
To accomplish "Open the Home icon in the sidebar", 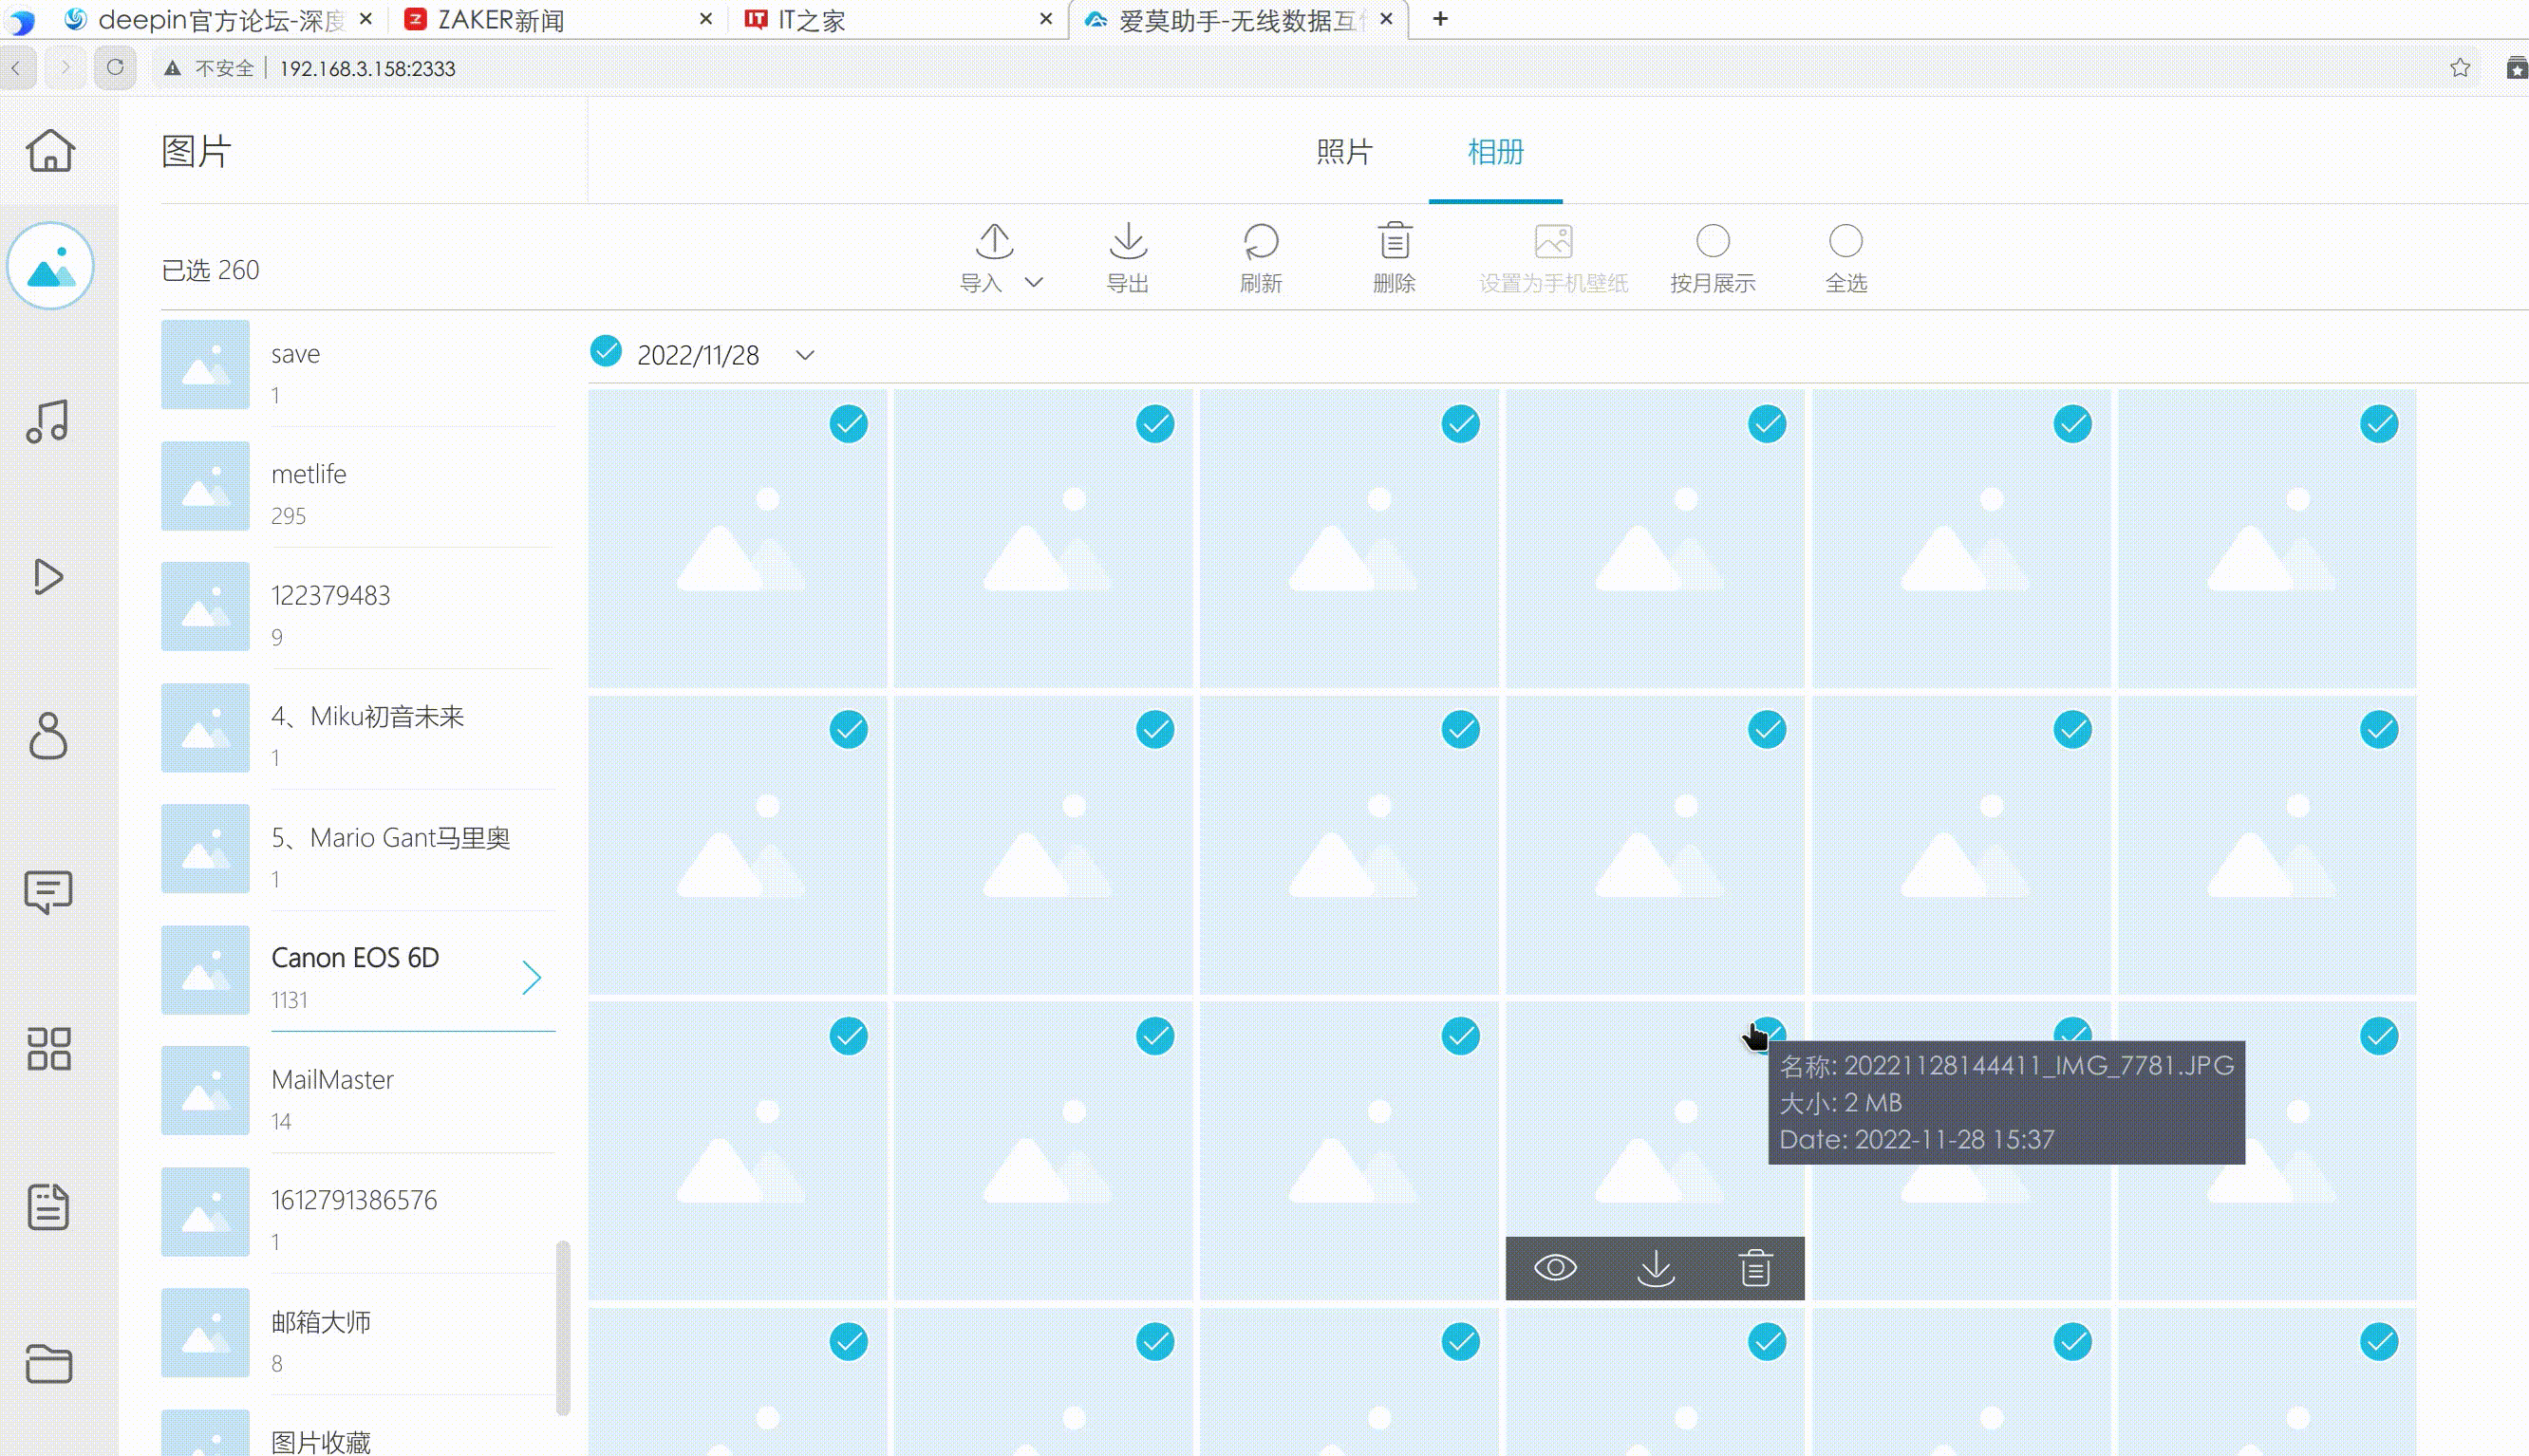I will pos(49,151).
